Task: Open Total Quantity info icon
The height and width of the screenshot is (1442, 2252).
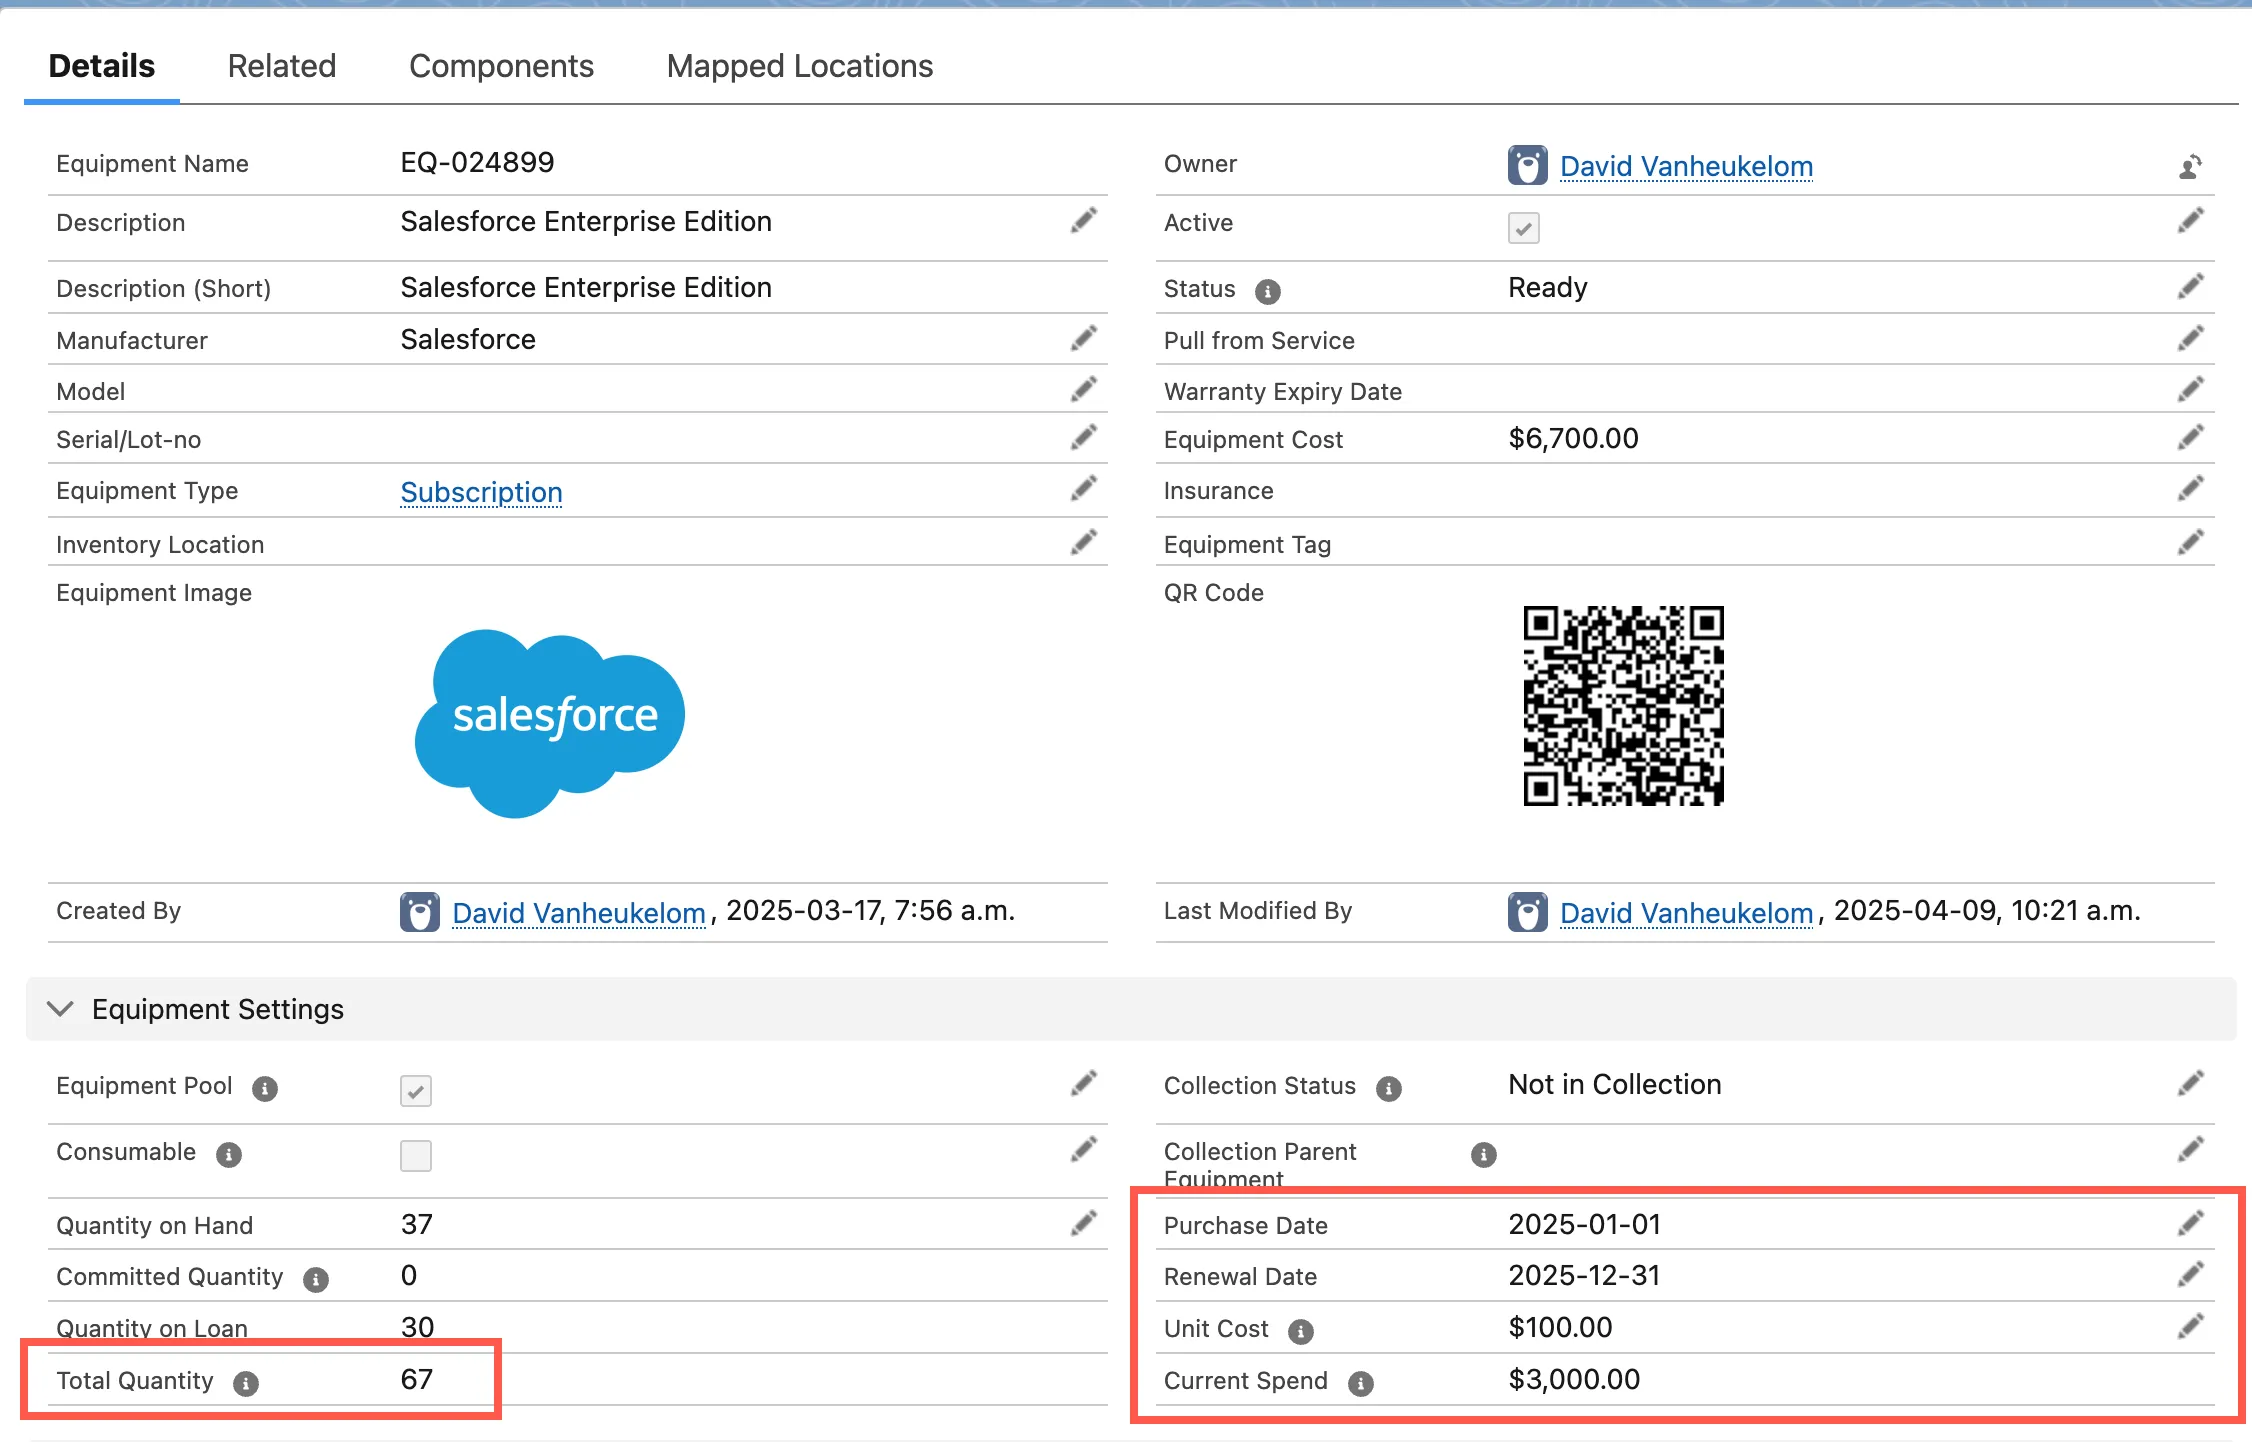Action: tap(246, 1383)
